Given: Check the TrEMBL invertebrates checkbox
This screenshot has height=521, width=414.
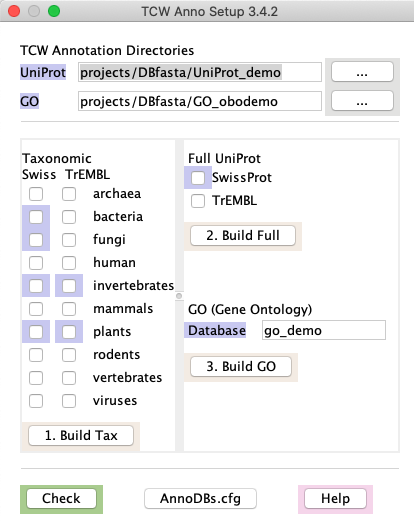Looking at the screenshot, I should tap(69, 286).
